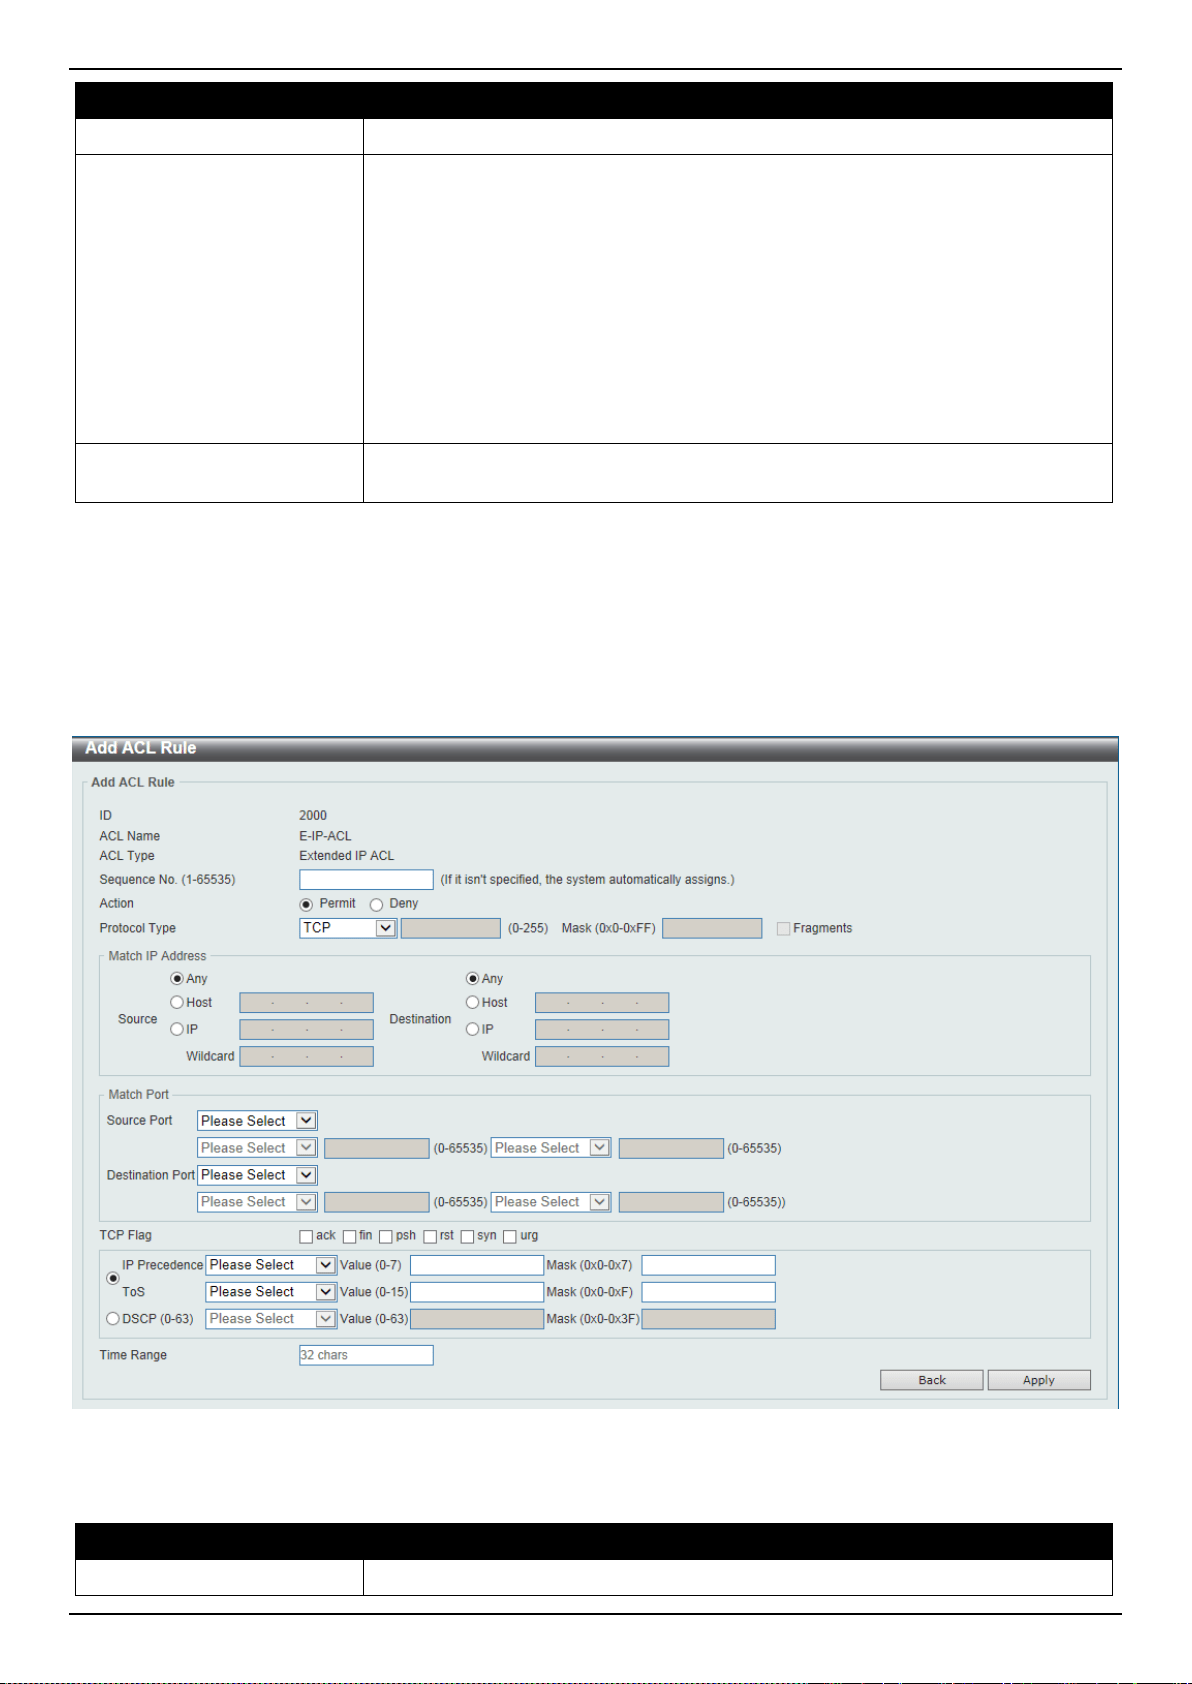Select Destination IP radio button

473,1029
